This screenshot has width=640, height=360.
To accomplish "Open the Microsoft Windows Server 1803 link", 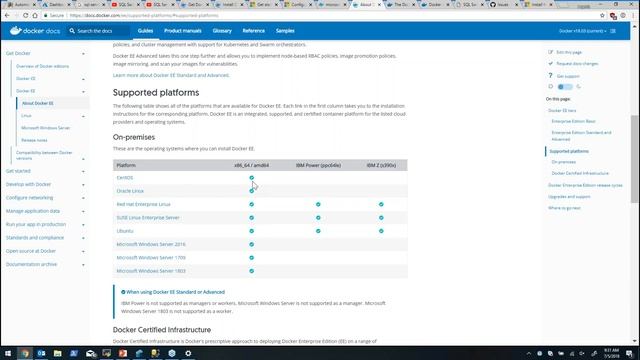I will pyautogui.click(x=151, y=271).
